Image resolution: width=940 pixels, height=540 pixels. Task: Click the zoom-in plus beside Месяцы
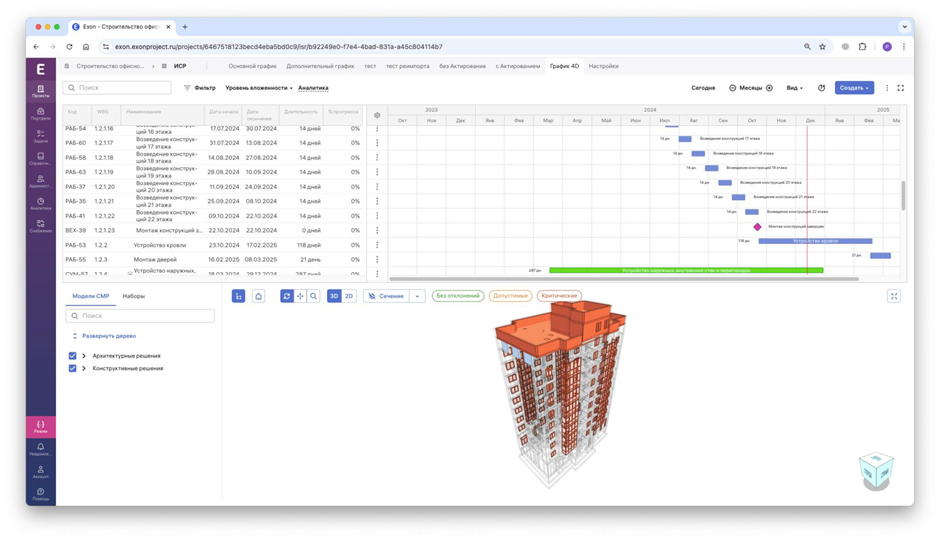coord(769,88)
